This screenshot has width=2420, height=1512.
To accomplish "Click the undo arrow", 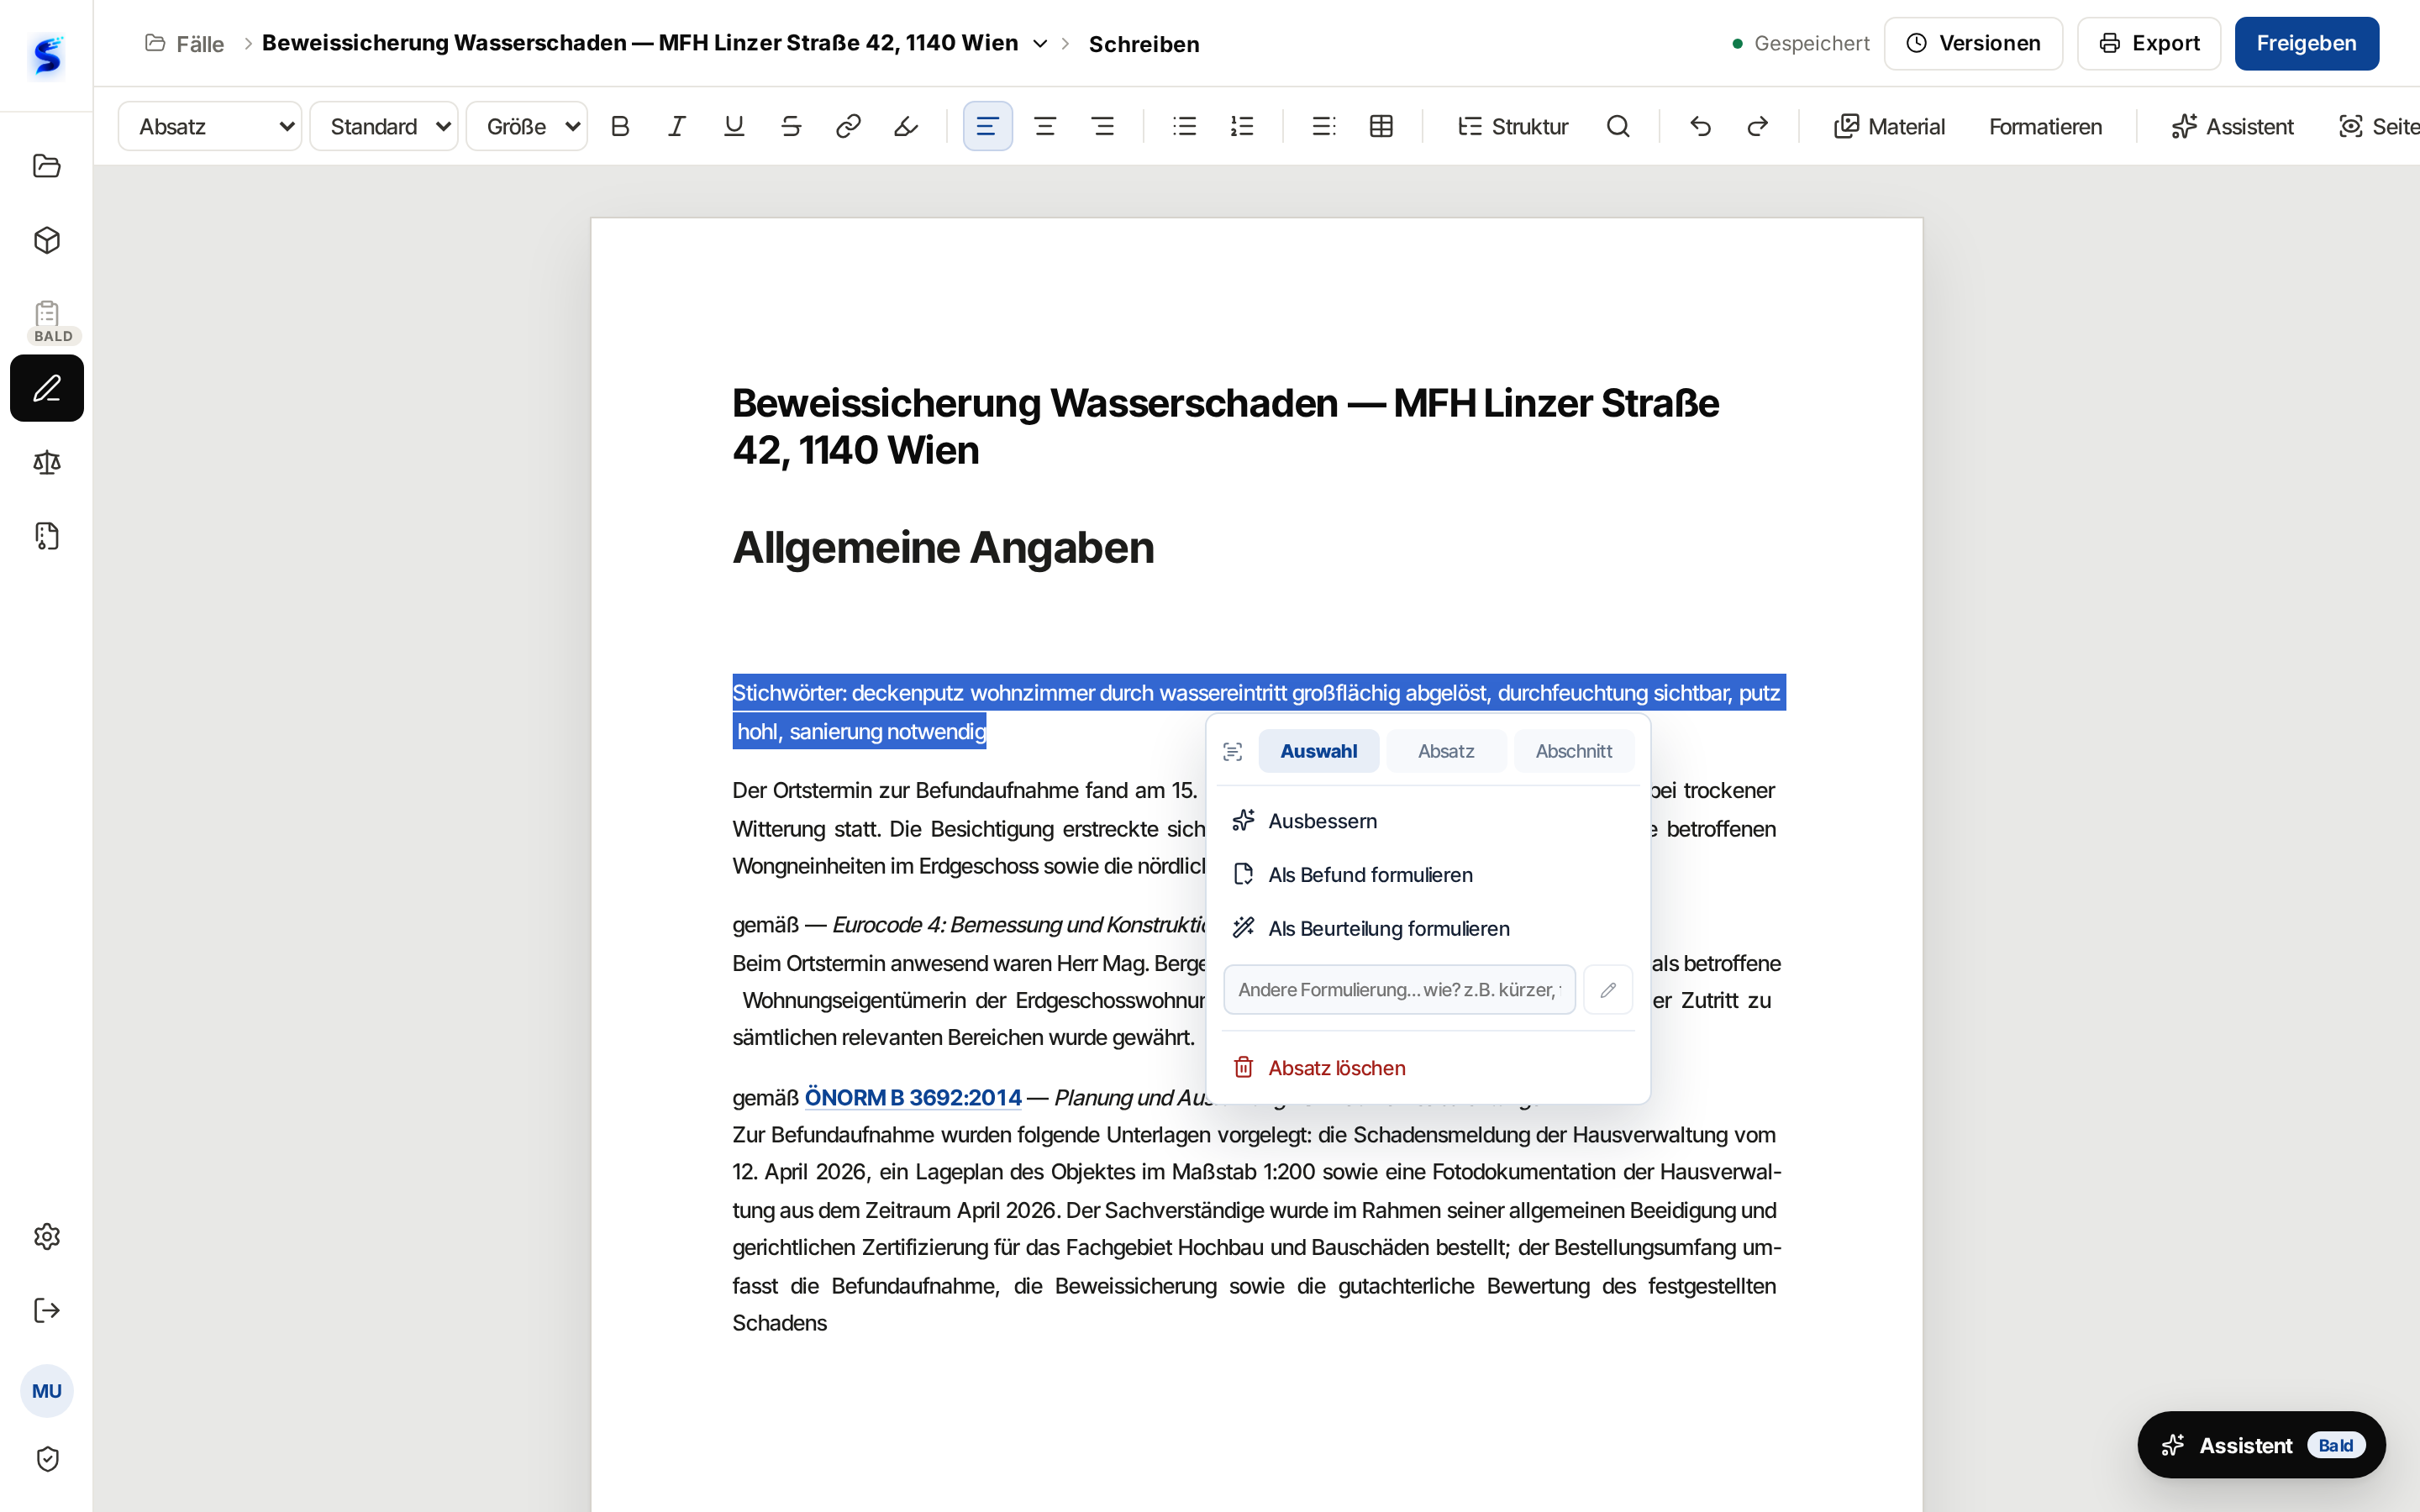I will coord(1700,126).
